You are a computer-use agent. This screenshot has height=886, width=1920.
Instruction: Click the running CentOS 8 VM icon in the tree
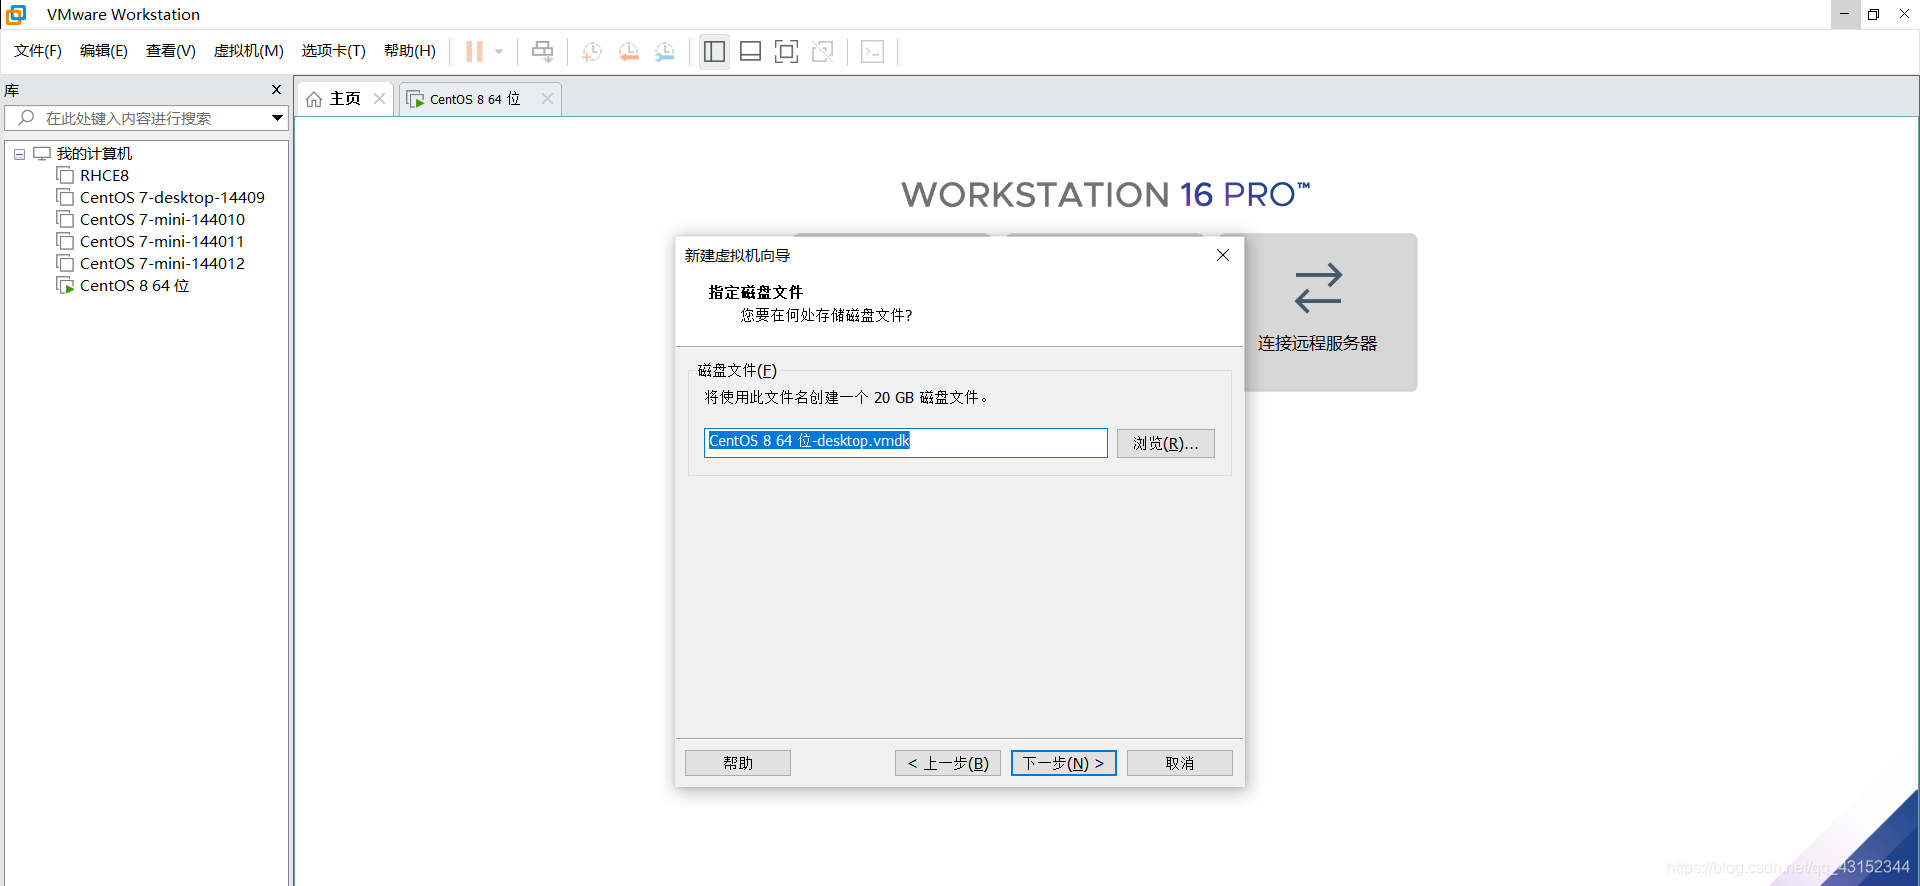[65, 286]
